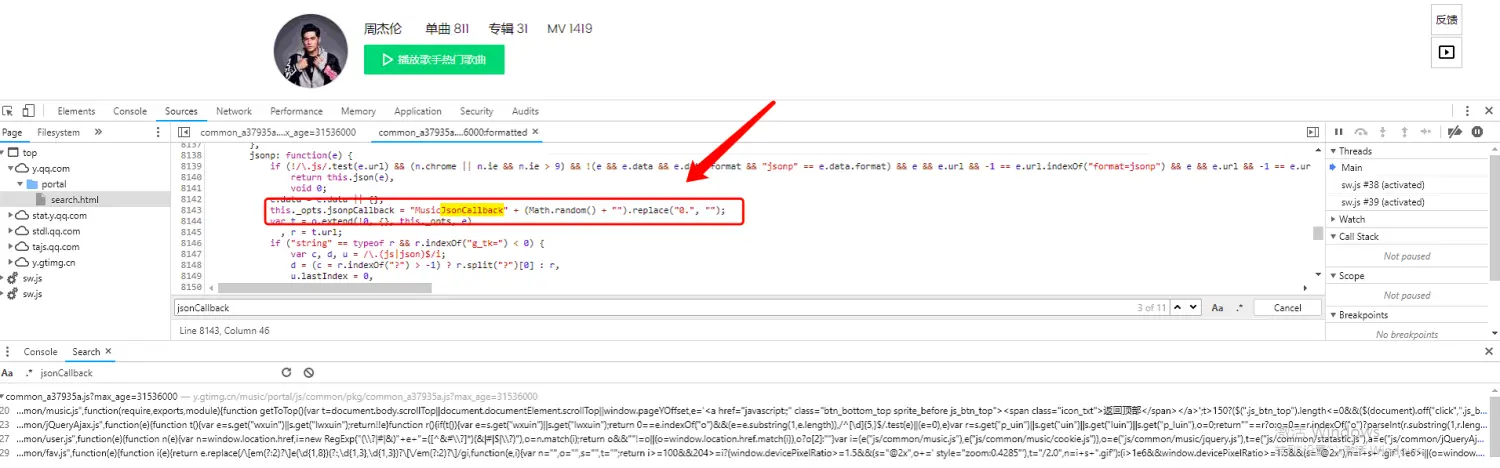Select the Console tab in the drawer
Viewport: 1500px width, 468px height.
pyautogui.click(x=41, y=352)
